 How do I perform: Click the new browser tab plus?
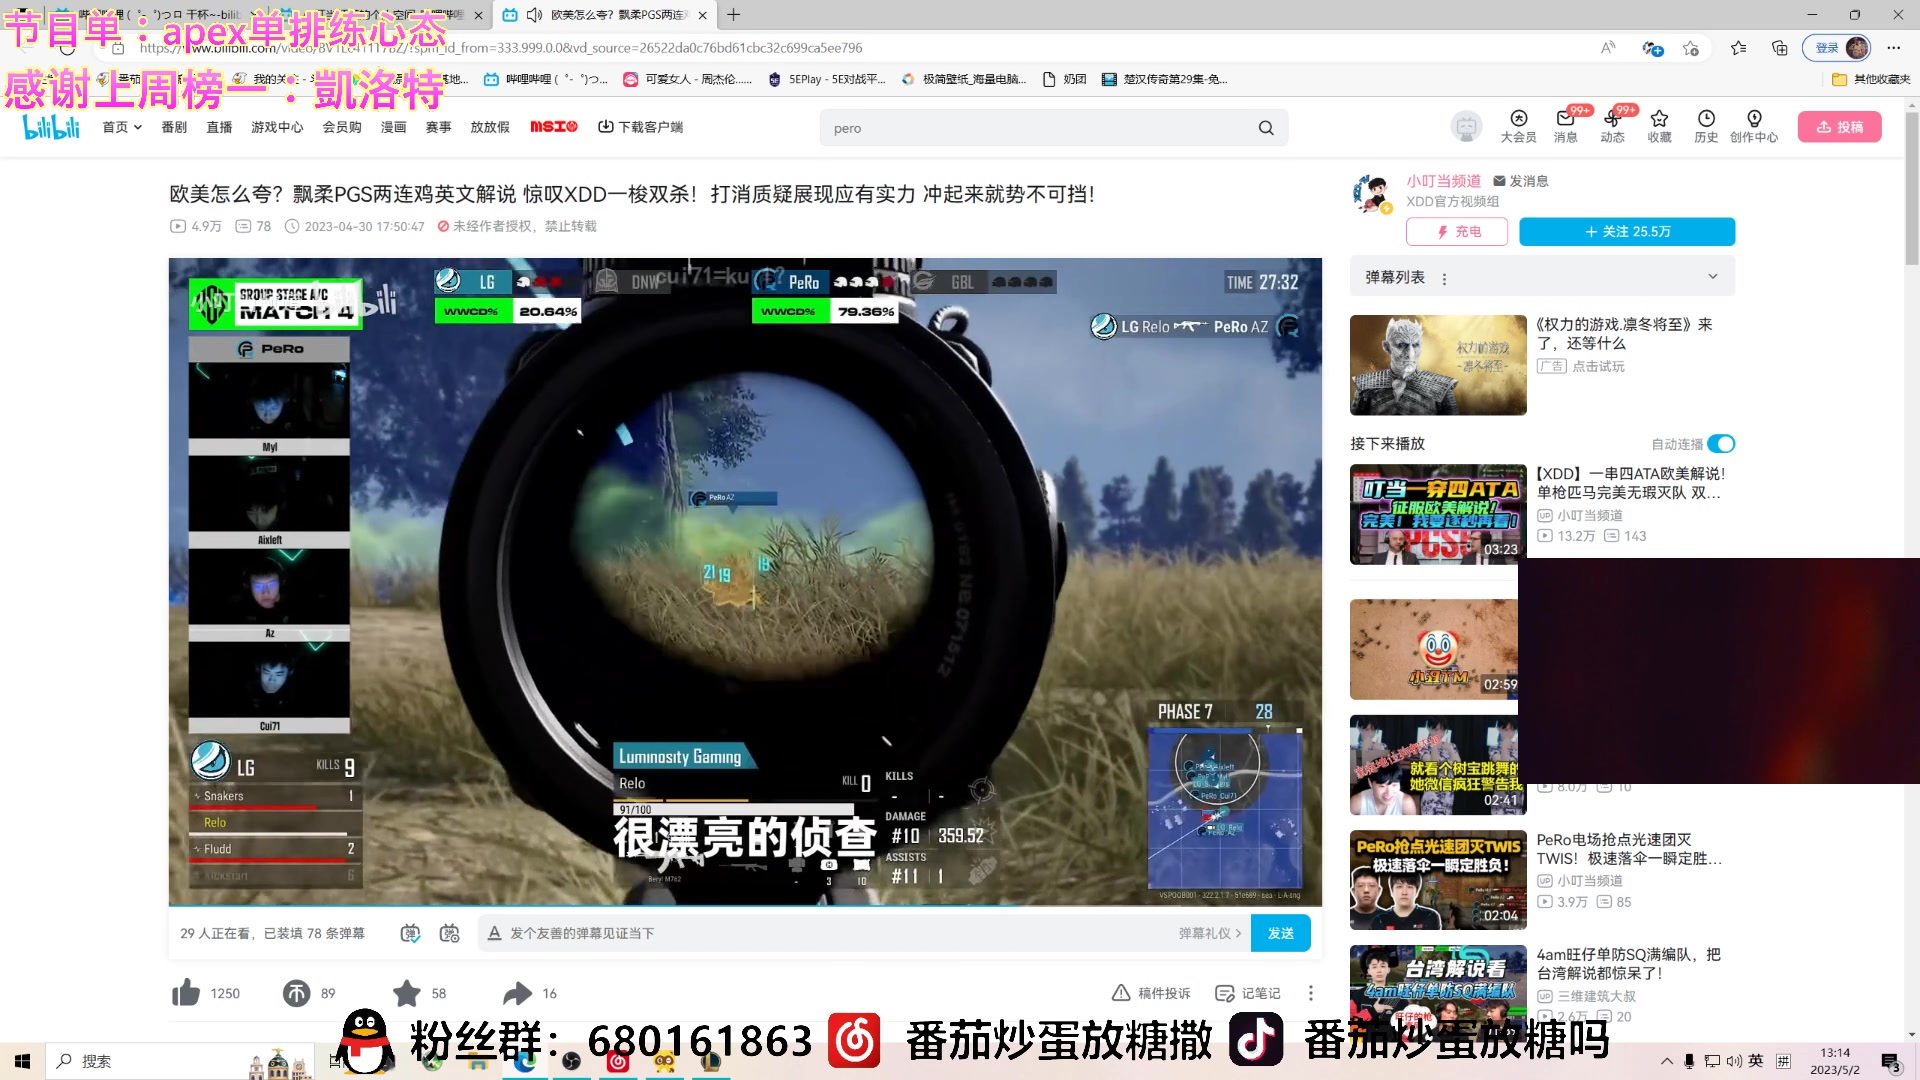click(x=734, y=15)
